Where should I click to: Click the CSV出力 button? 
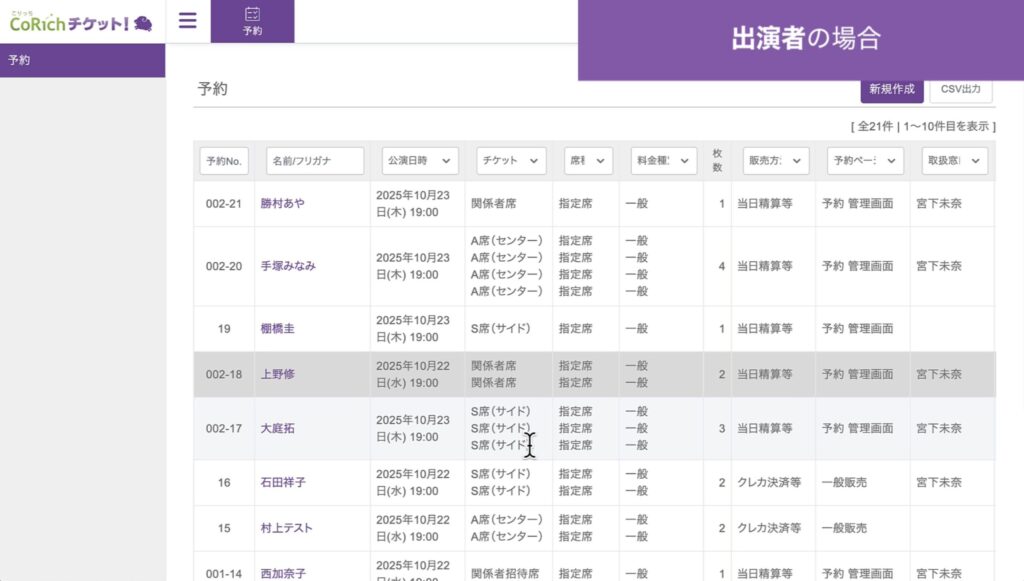(x=961, y=89)
